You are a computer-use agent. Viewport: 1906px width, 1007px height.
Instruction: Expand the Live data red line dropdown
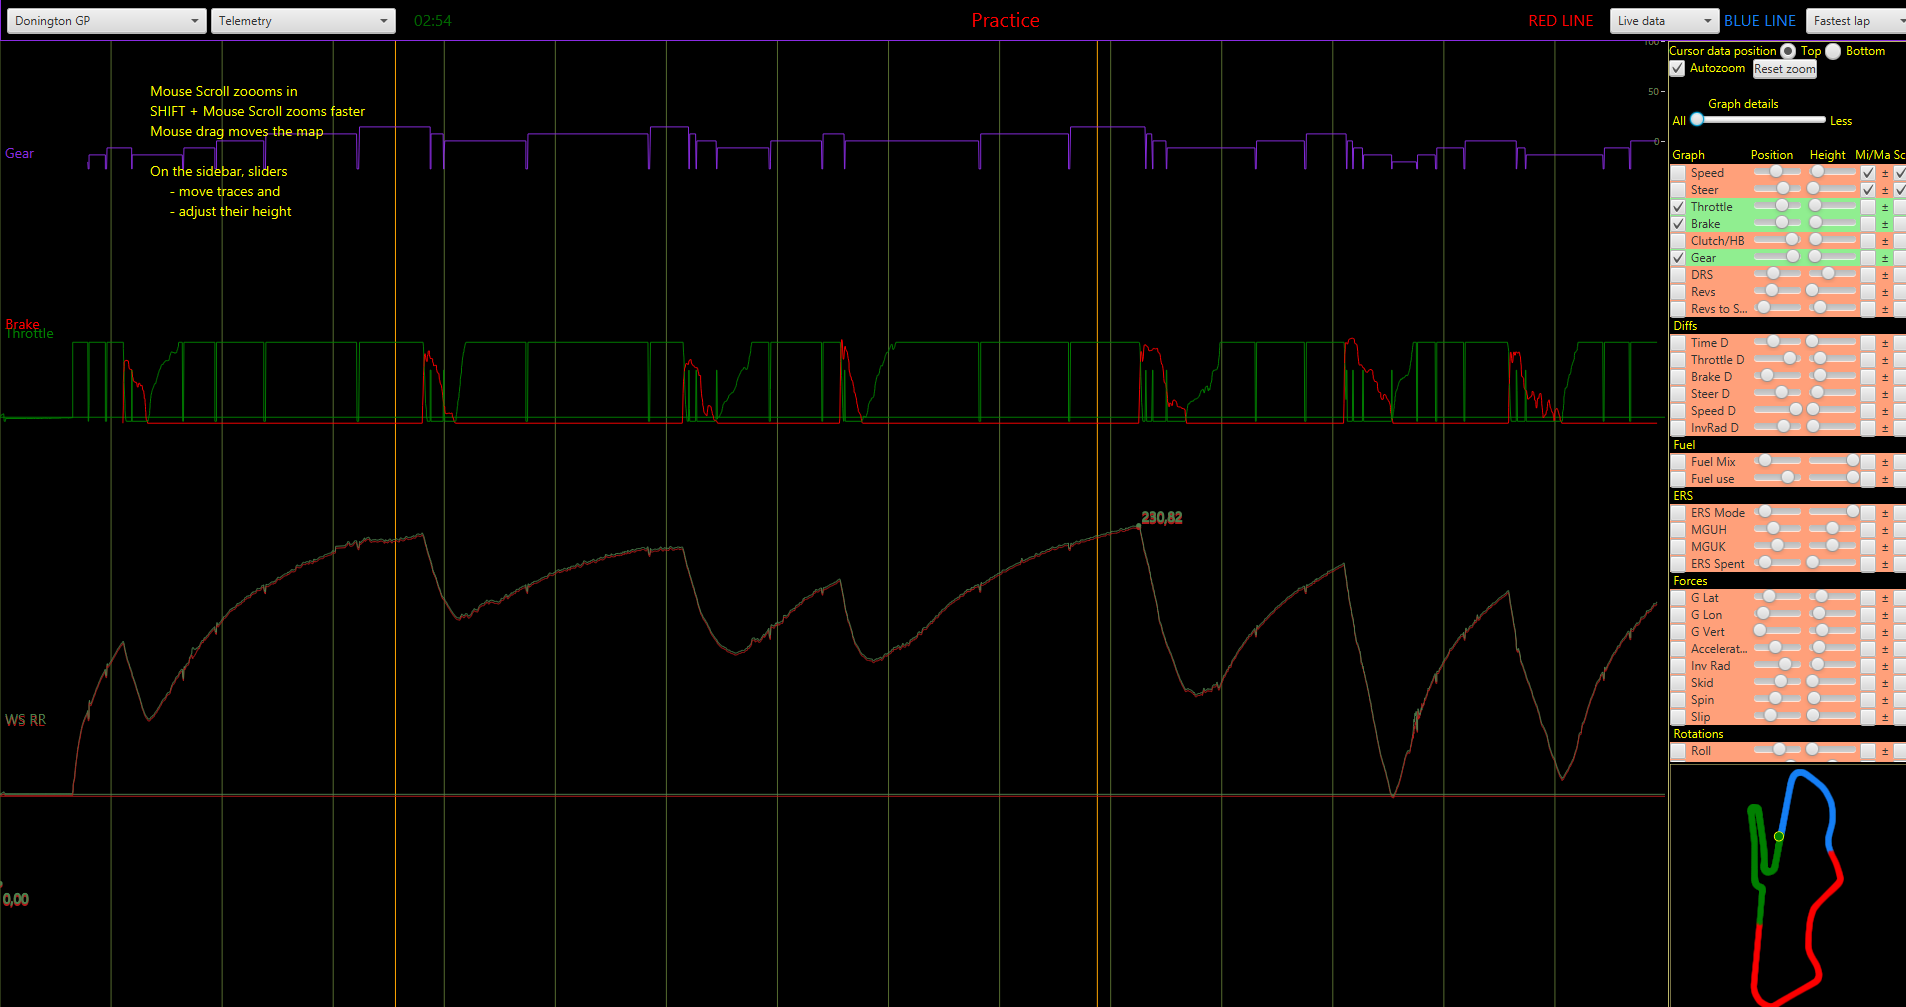pos(1663,21)
